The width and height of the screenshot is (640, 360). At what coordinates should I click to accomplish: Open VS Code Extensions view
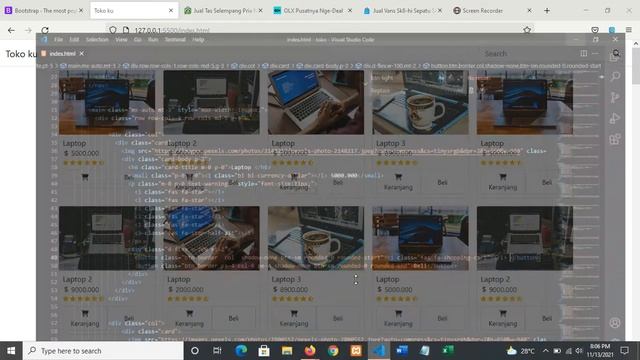click(615, 139)
